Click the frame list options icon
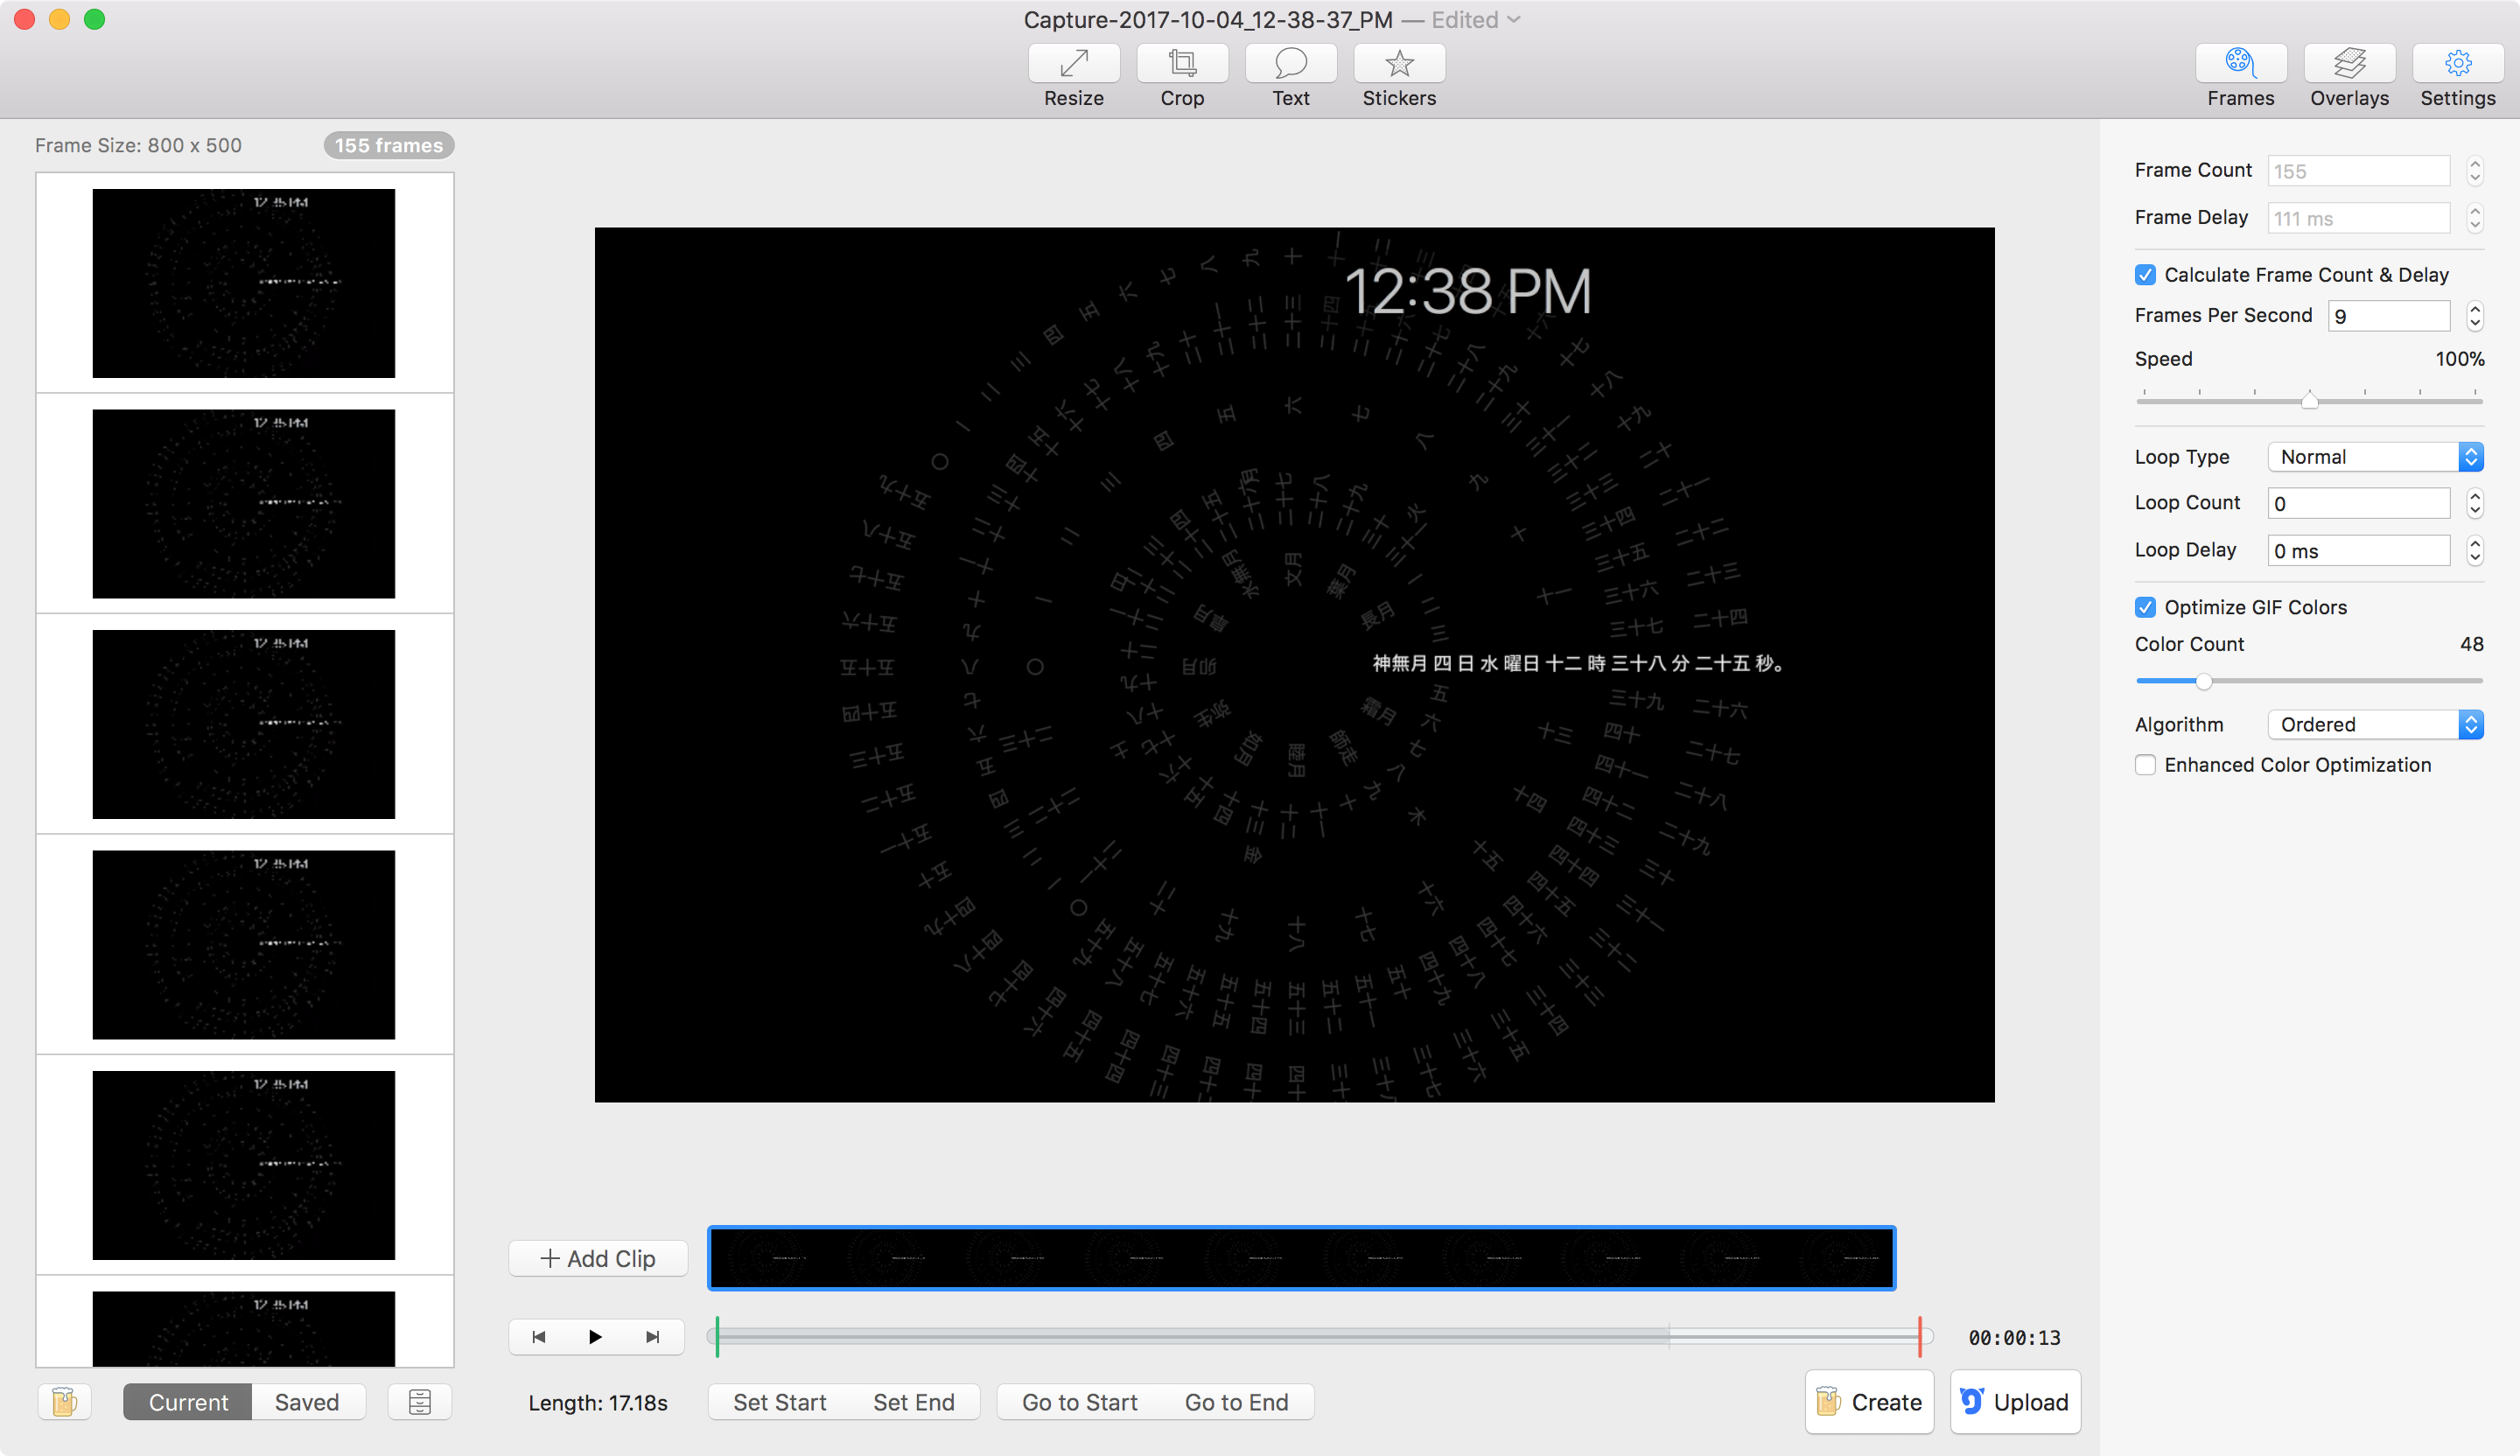The image size is (2520, 1456). 420,1402
